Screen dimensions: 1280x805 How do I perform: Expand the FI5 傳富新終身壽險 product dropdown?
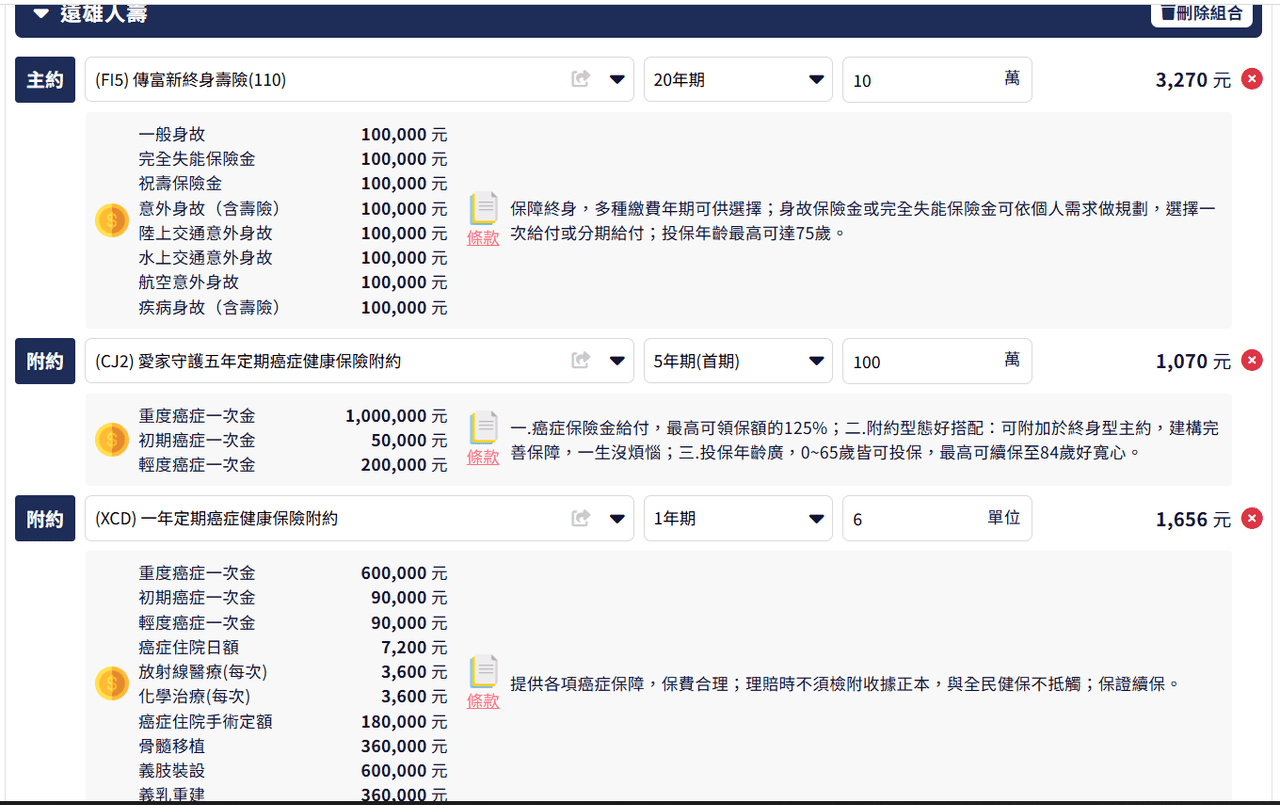tap(617, 79)
